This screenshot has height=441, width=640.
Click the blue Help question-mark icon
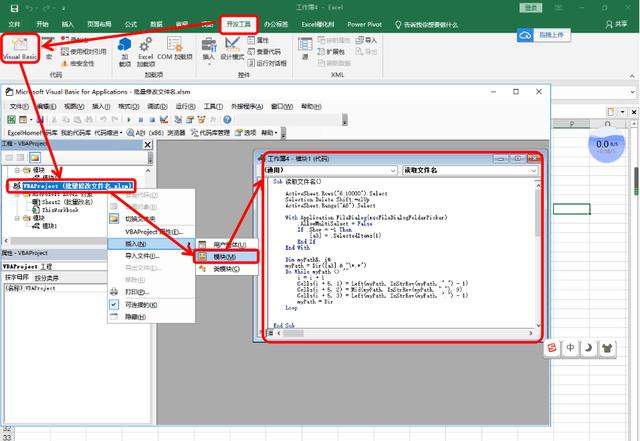tap(227, 120)
